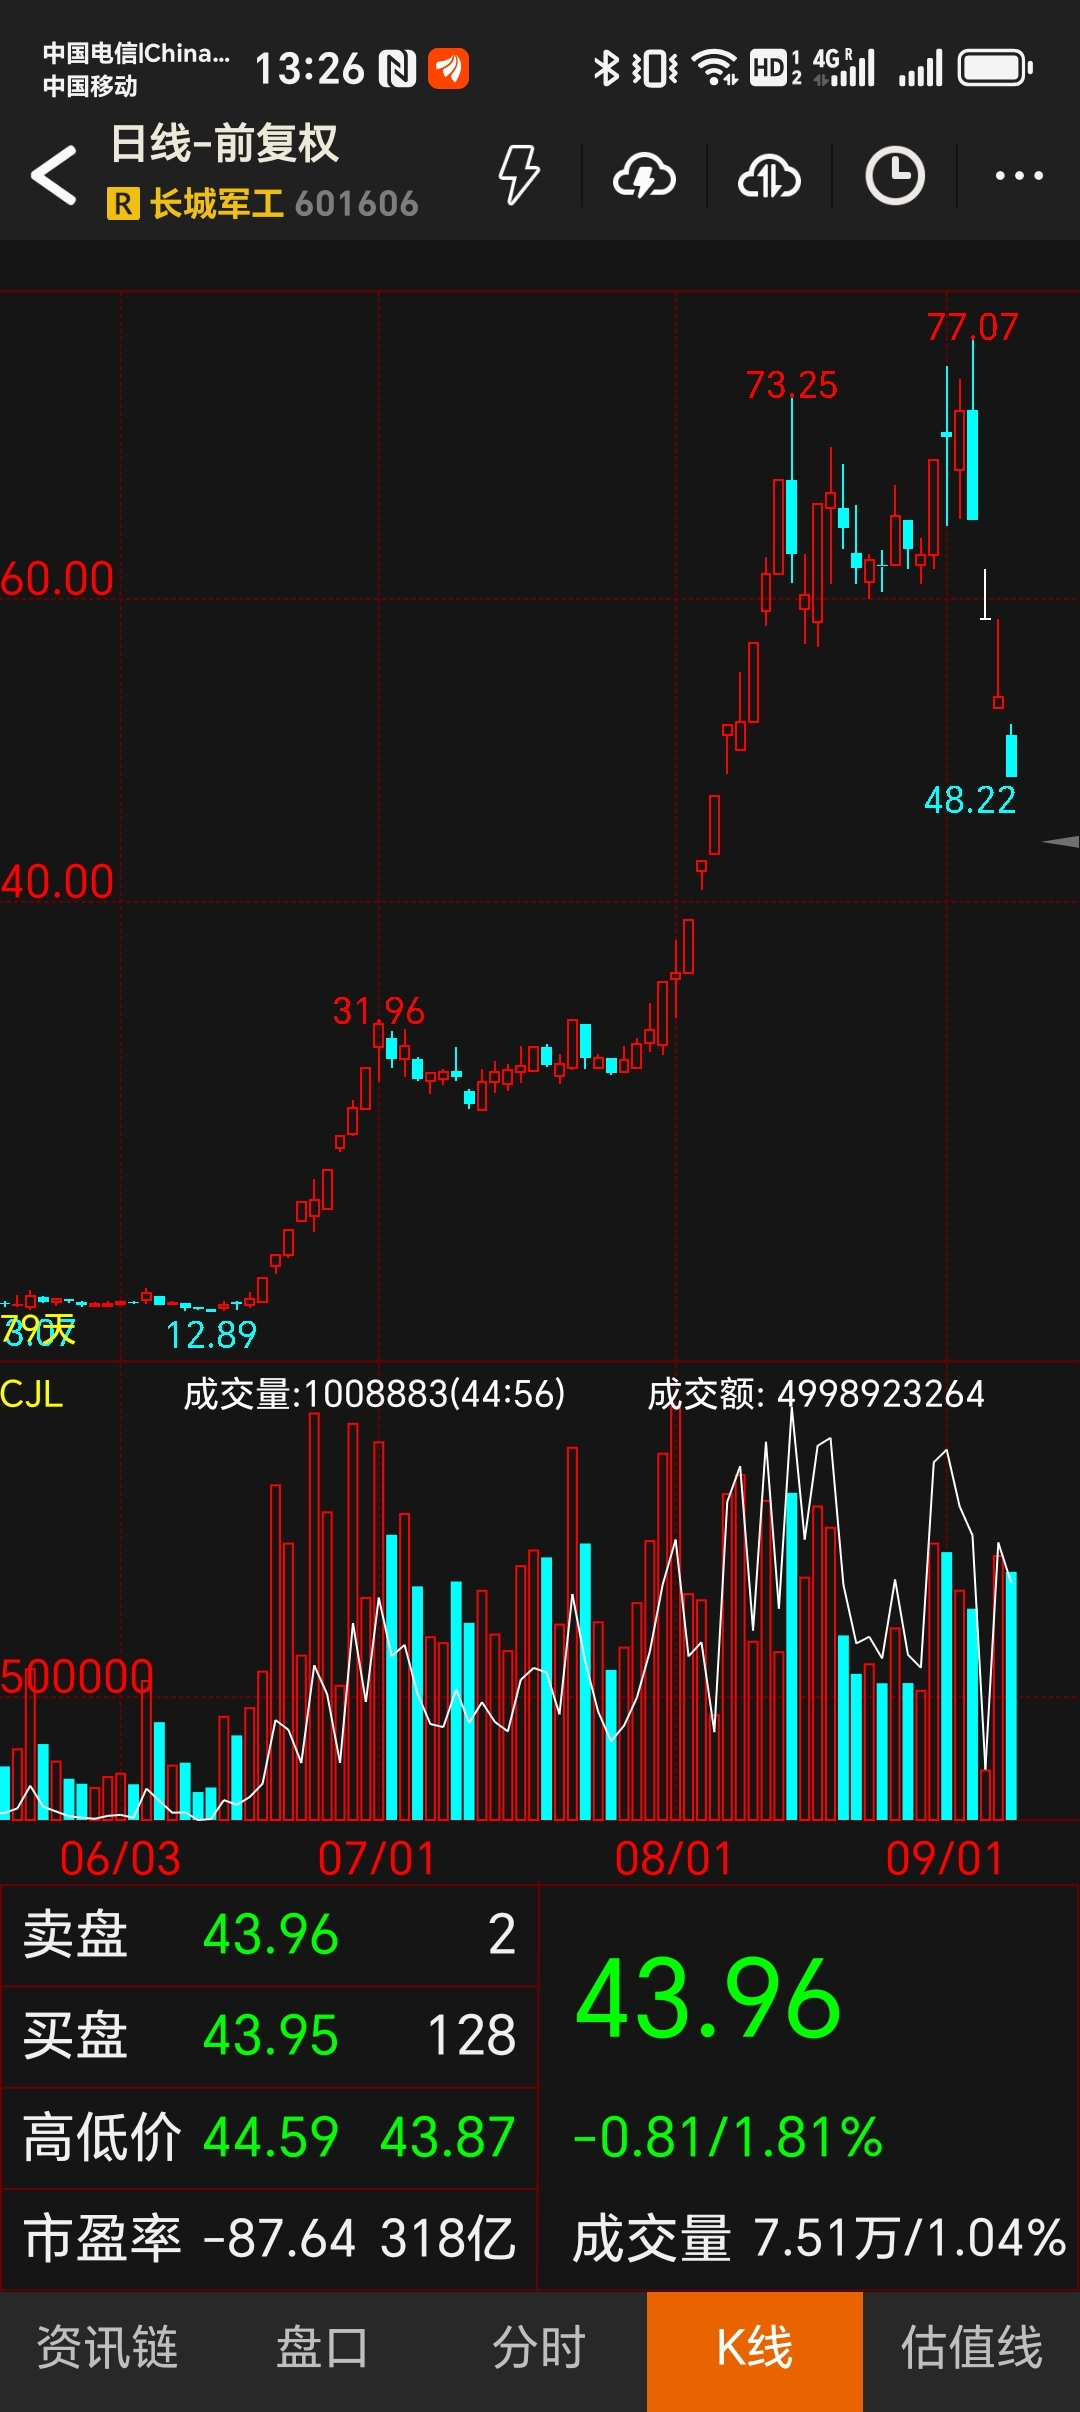The height and width of the screenshot is (2412, 1080).
Task: Tap the white crosshair candle marker
Action: [985, 595]
